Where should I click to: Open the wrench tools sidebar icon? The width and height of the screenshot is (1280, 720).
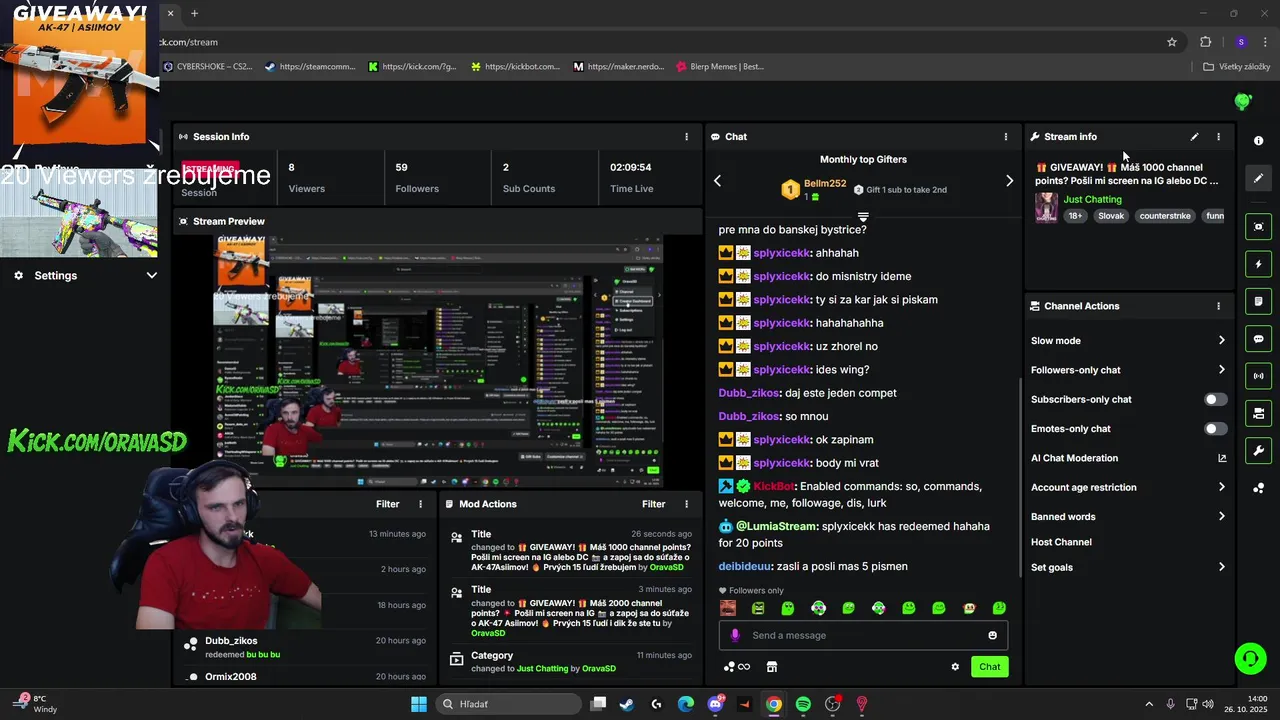[x=1258, y=450]
